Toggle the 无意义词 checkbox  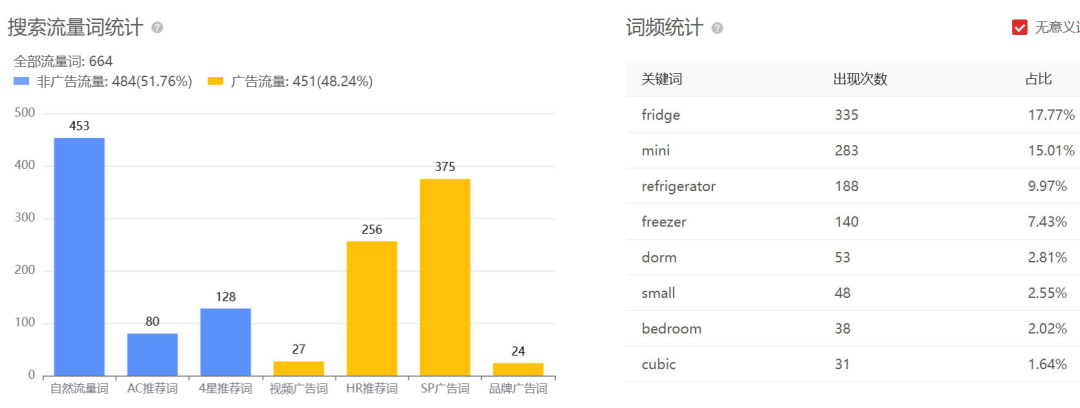pos(1020,28)
